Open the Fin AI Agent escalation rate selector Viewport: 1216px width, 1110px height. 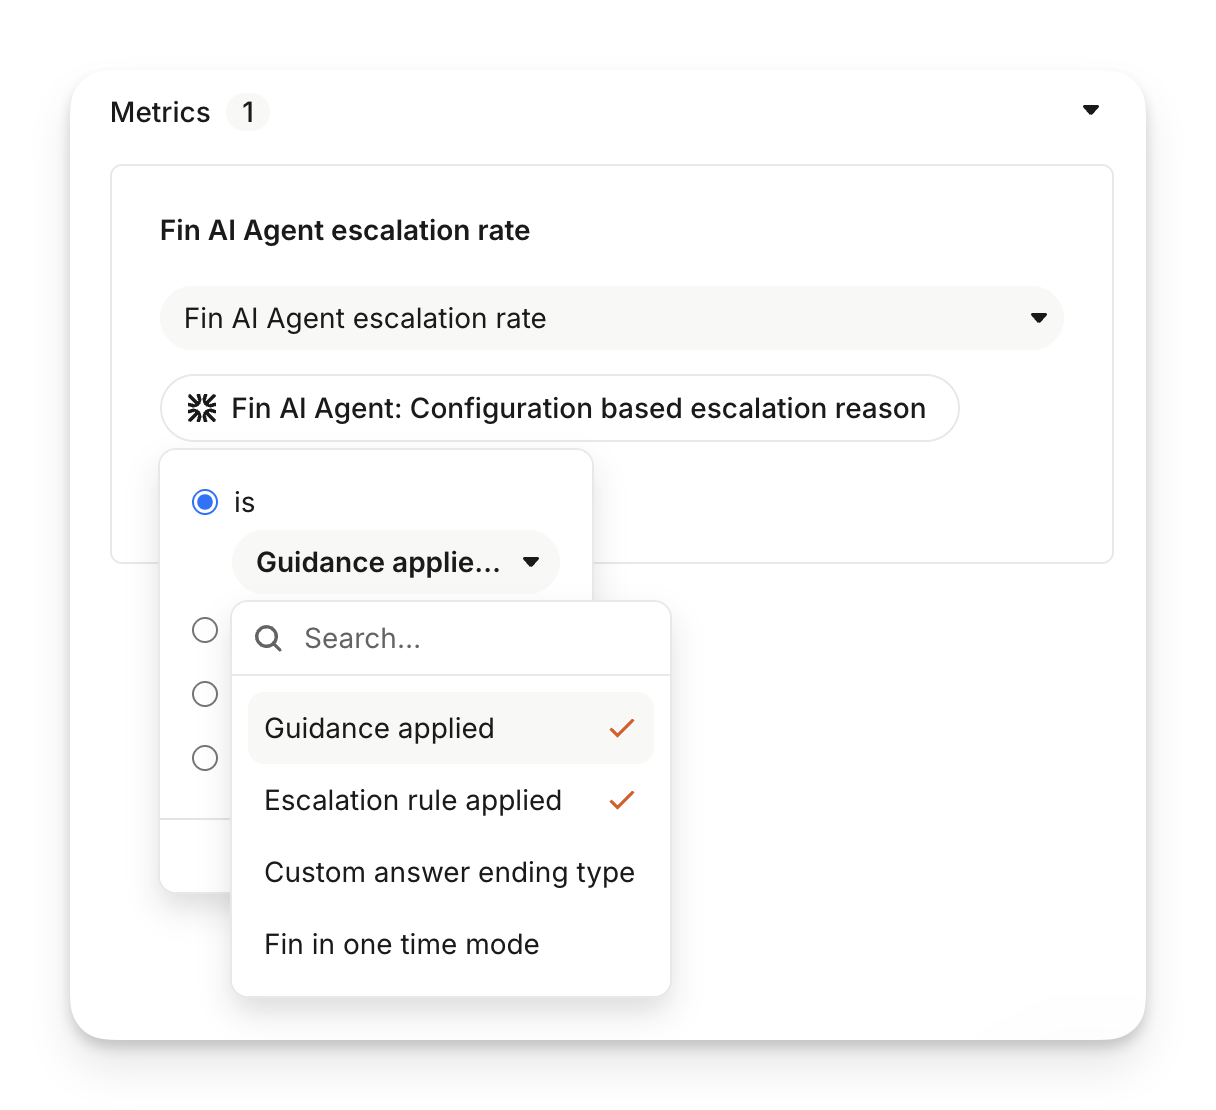coord(600,318)
